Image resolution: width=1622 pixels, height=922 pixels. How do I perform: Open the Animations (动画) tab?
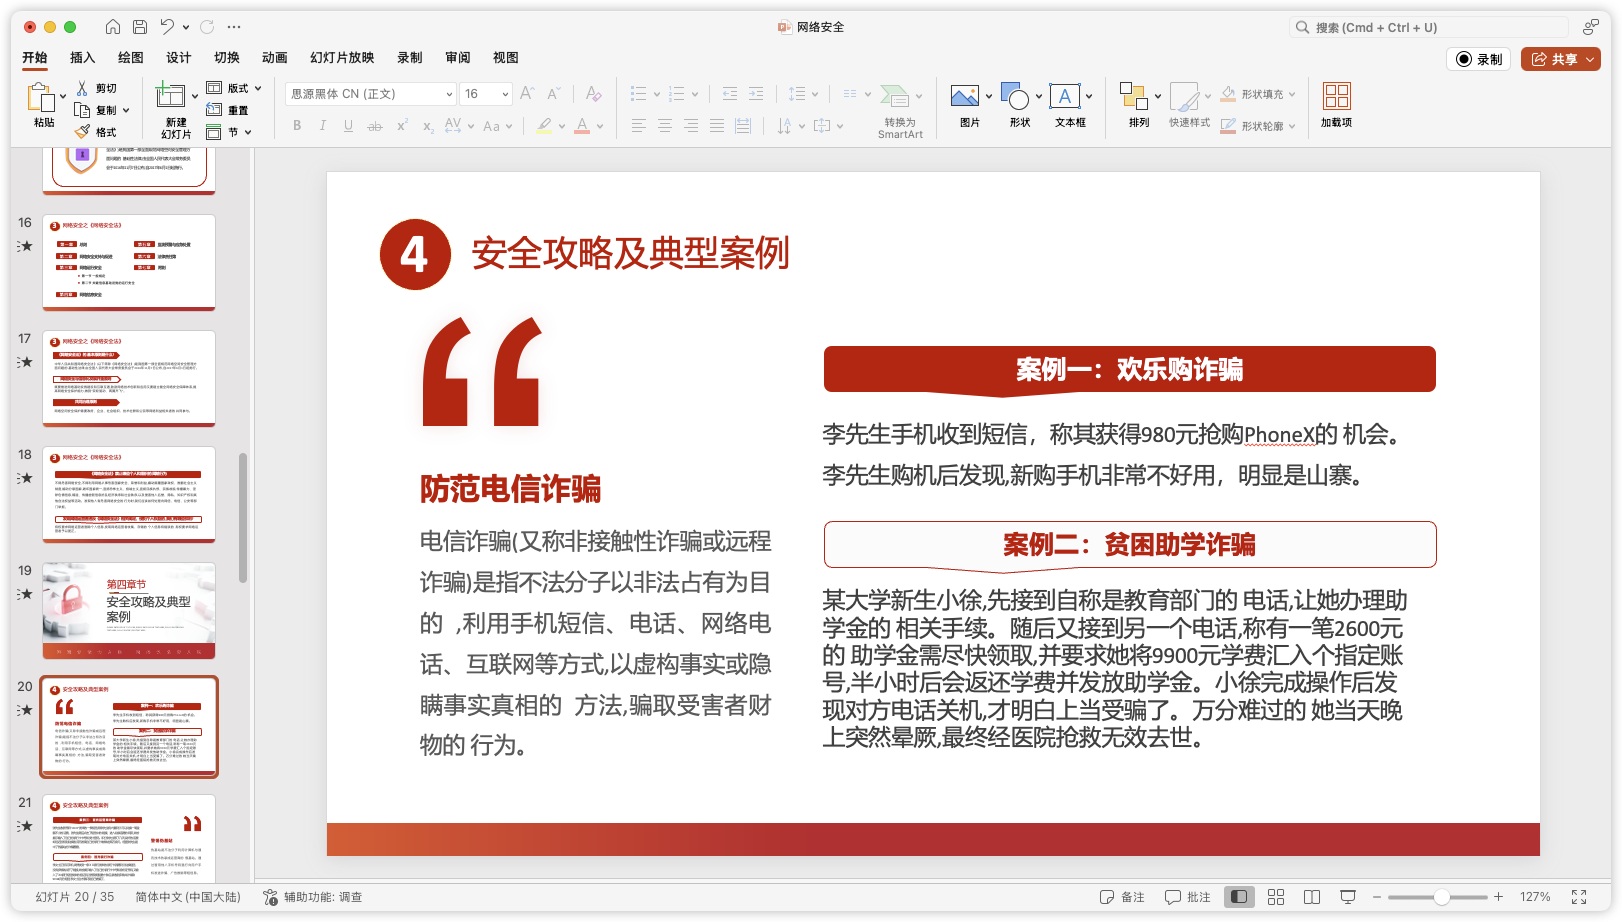(x=274, y=58)
